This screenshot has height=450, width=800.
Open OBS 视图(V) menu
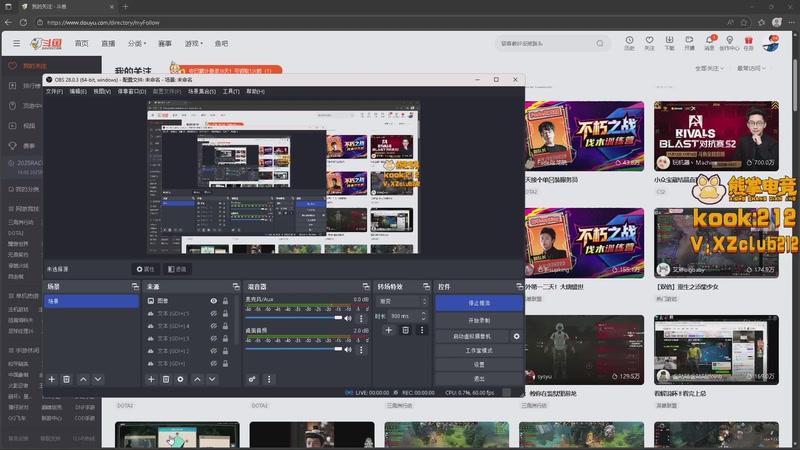pos(102,91)
